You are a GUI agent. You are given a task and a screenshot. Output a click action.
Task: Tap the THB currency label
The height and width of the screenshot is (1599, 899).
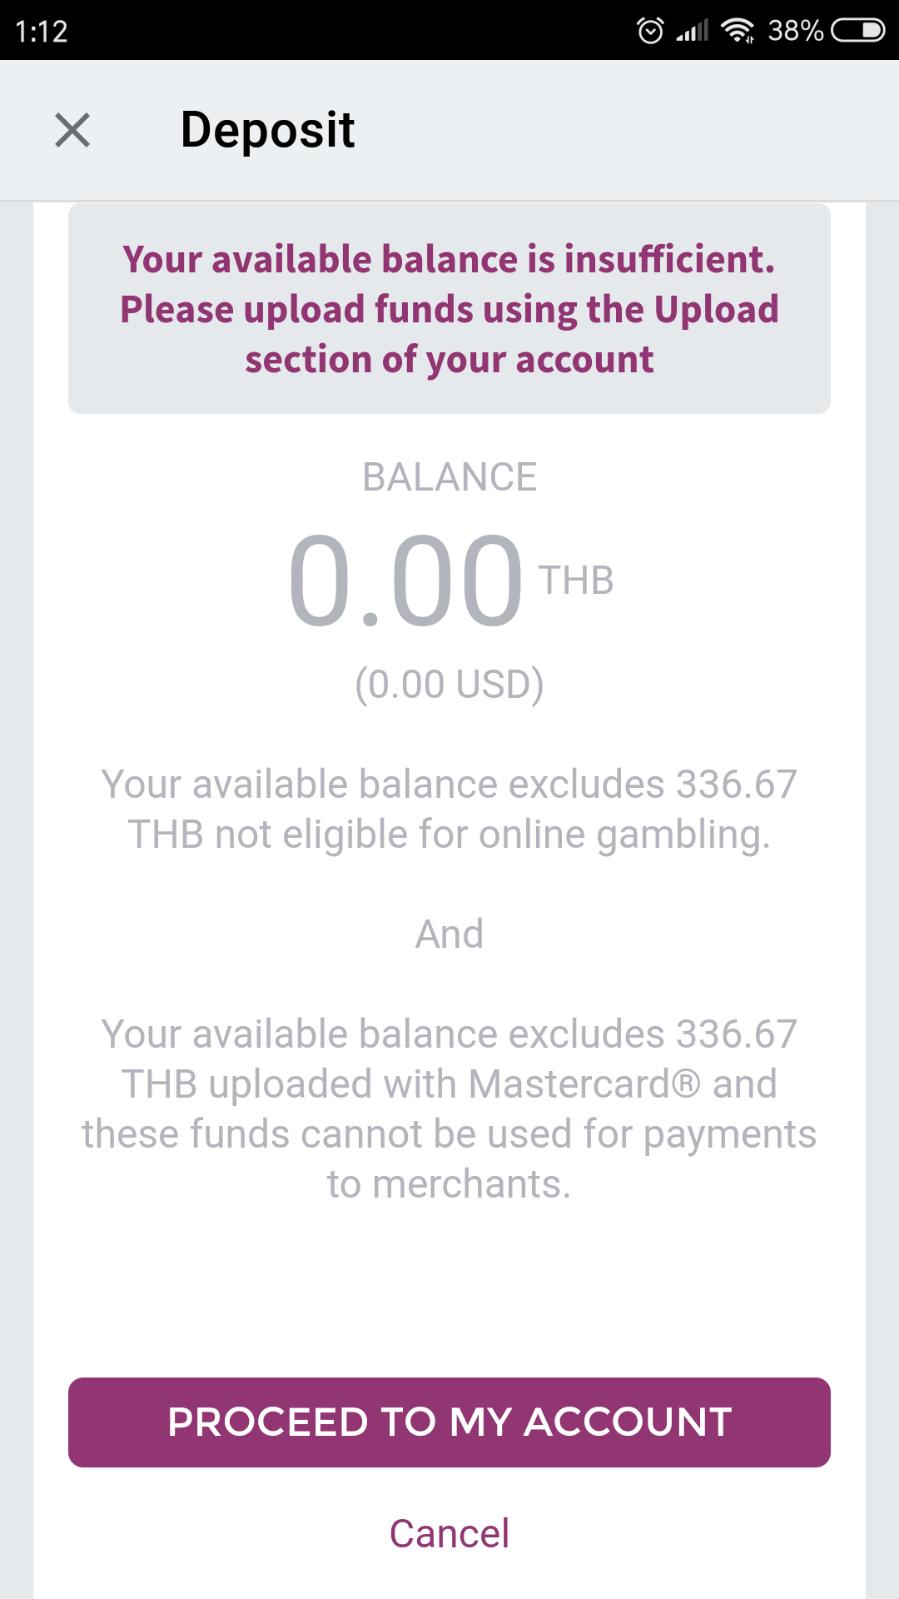click(576, 580)
